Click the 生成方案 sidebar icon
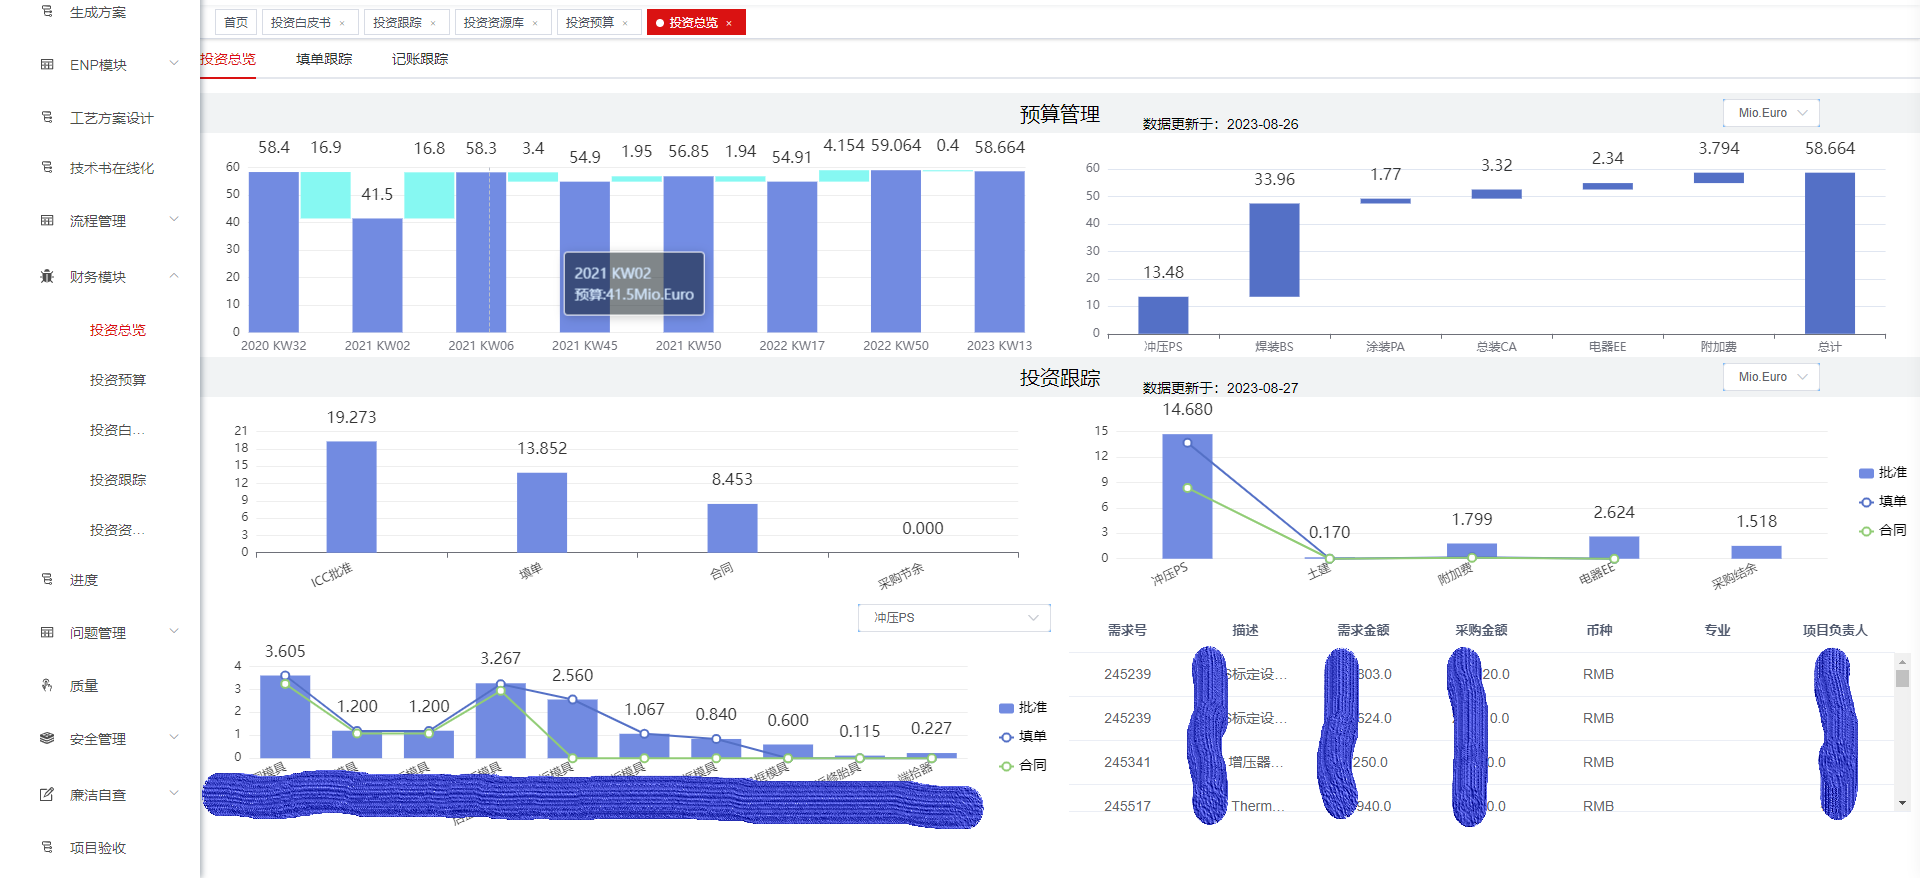The height and width of the screenshot is (878, 1920). 47,11
